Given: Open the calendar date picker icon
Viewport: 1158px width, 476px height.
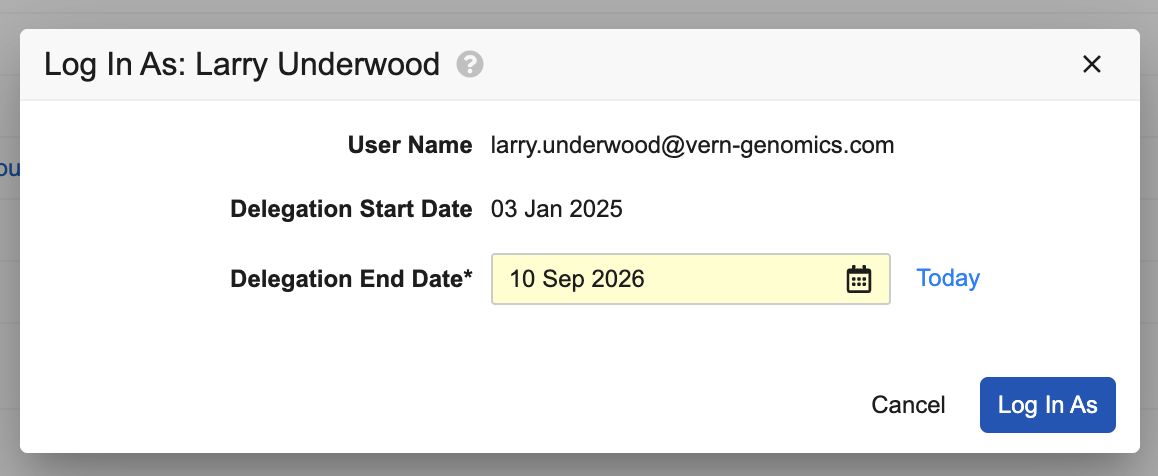Looking at the screenshot, I should (859, 279).
